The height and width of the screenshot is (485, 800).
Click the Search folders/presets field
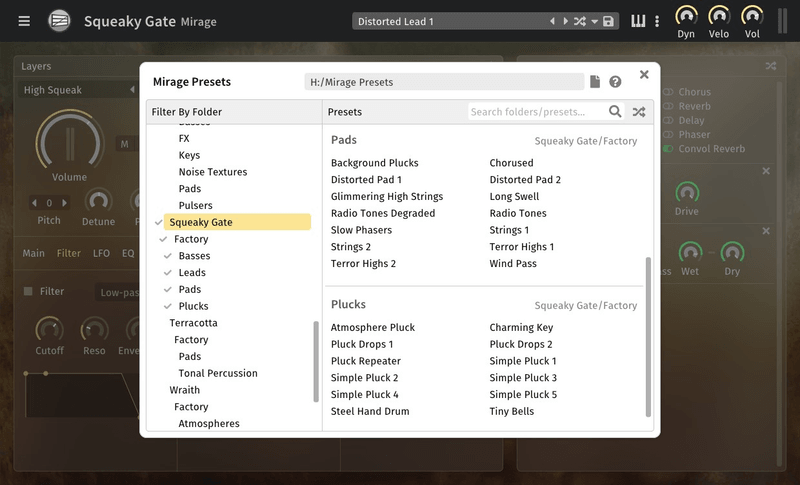point(536,112)
